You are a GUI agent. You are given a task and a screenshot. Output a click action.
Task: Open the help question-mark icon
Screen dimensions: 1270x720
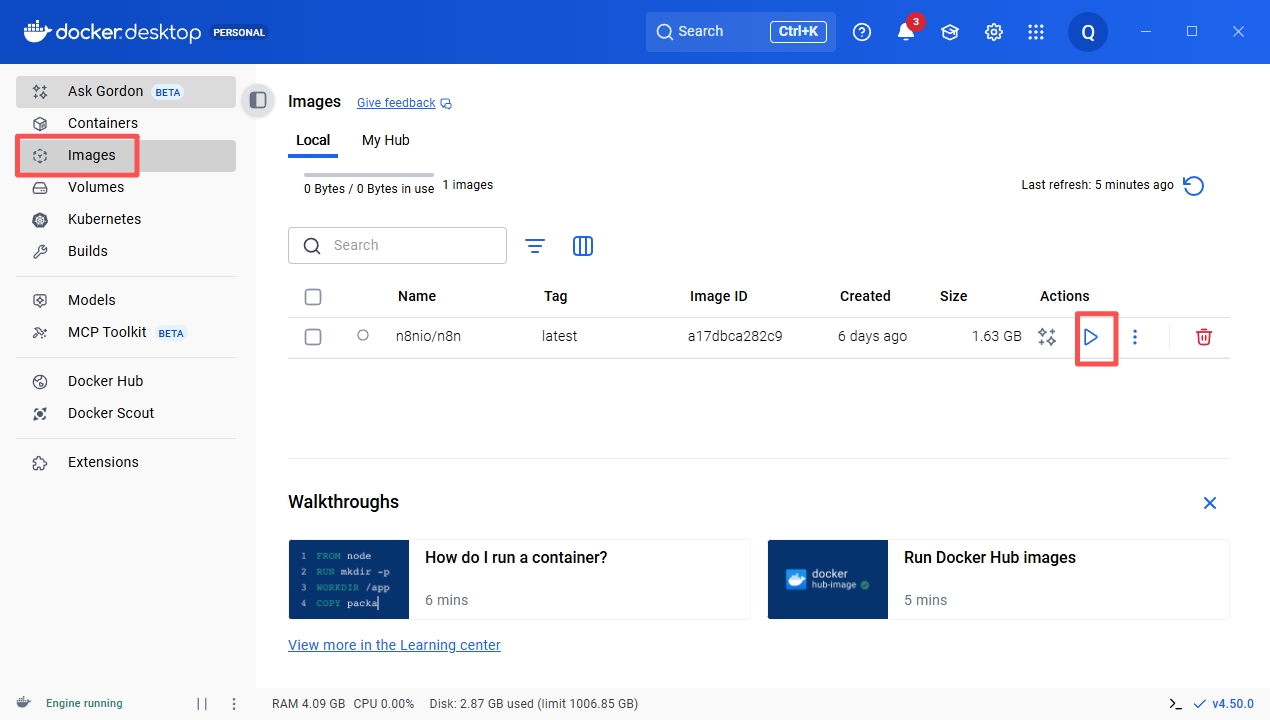(x=862, y=32)
